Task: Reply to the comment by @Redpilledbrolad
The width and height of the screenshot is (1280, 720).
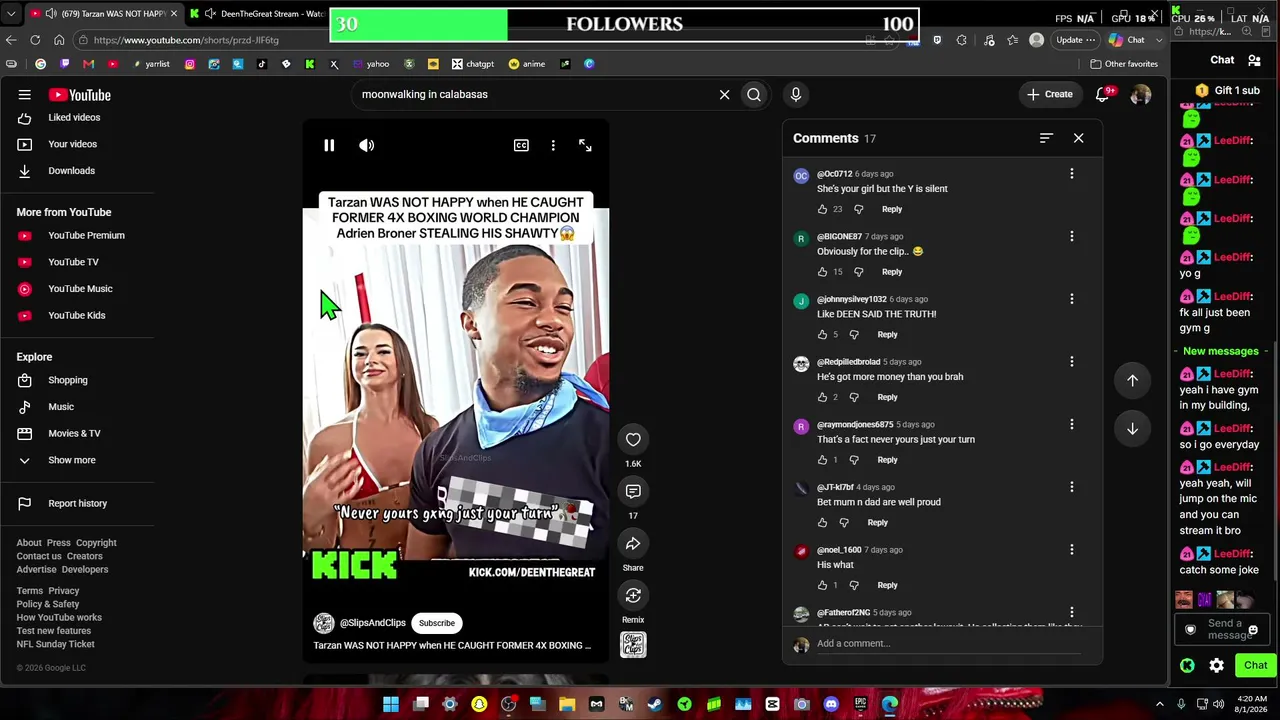Action: (887, 398)
